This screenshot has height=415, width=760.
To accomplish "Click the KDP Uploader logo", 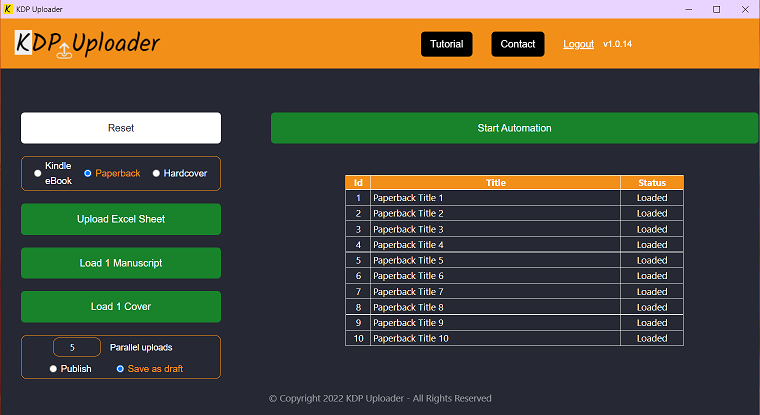I will pyautogui.click(x=87, y=44).
